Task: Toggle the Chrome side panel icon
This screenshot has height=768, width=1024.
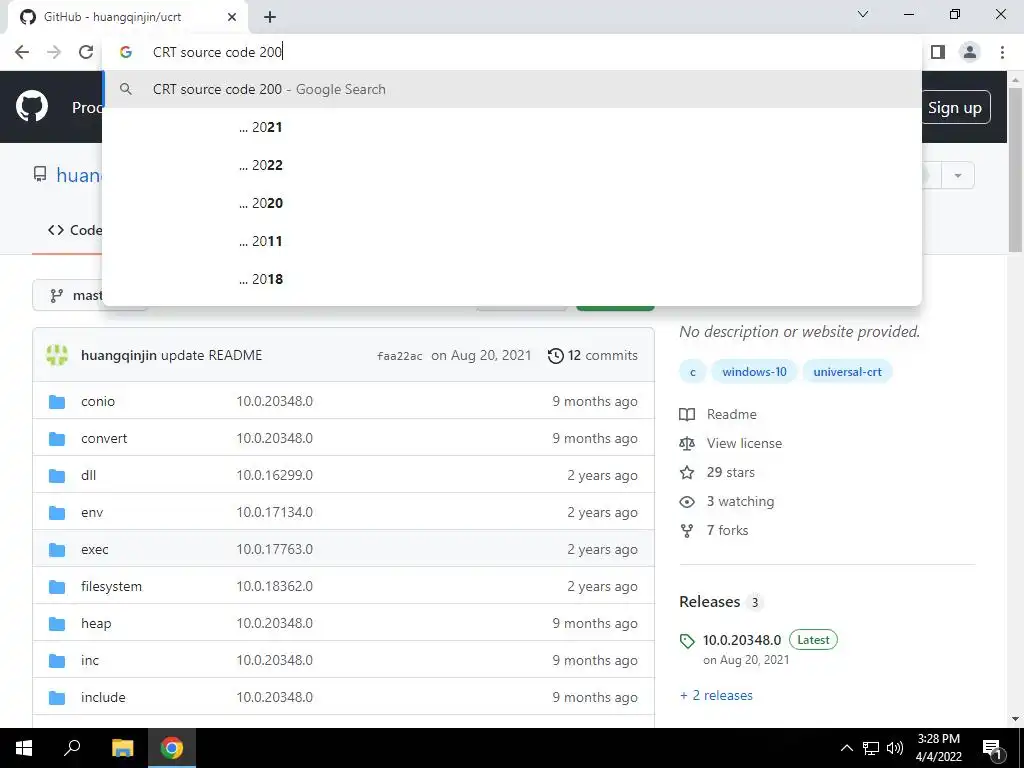Action: coord(938,52)
